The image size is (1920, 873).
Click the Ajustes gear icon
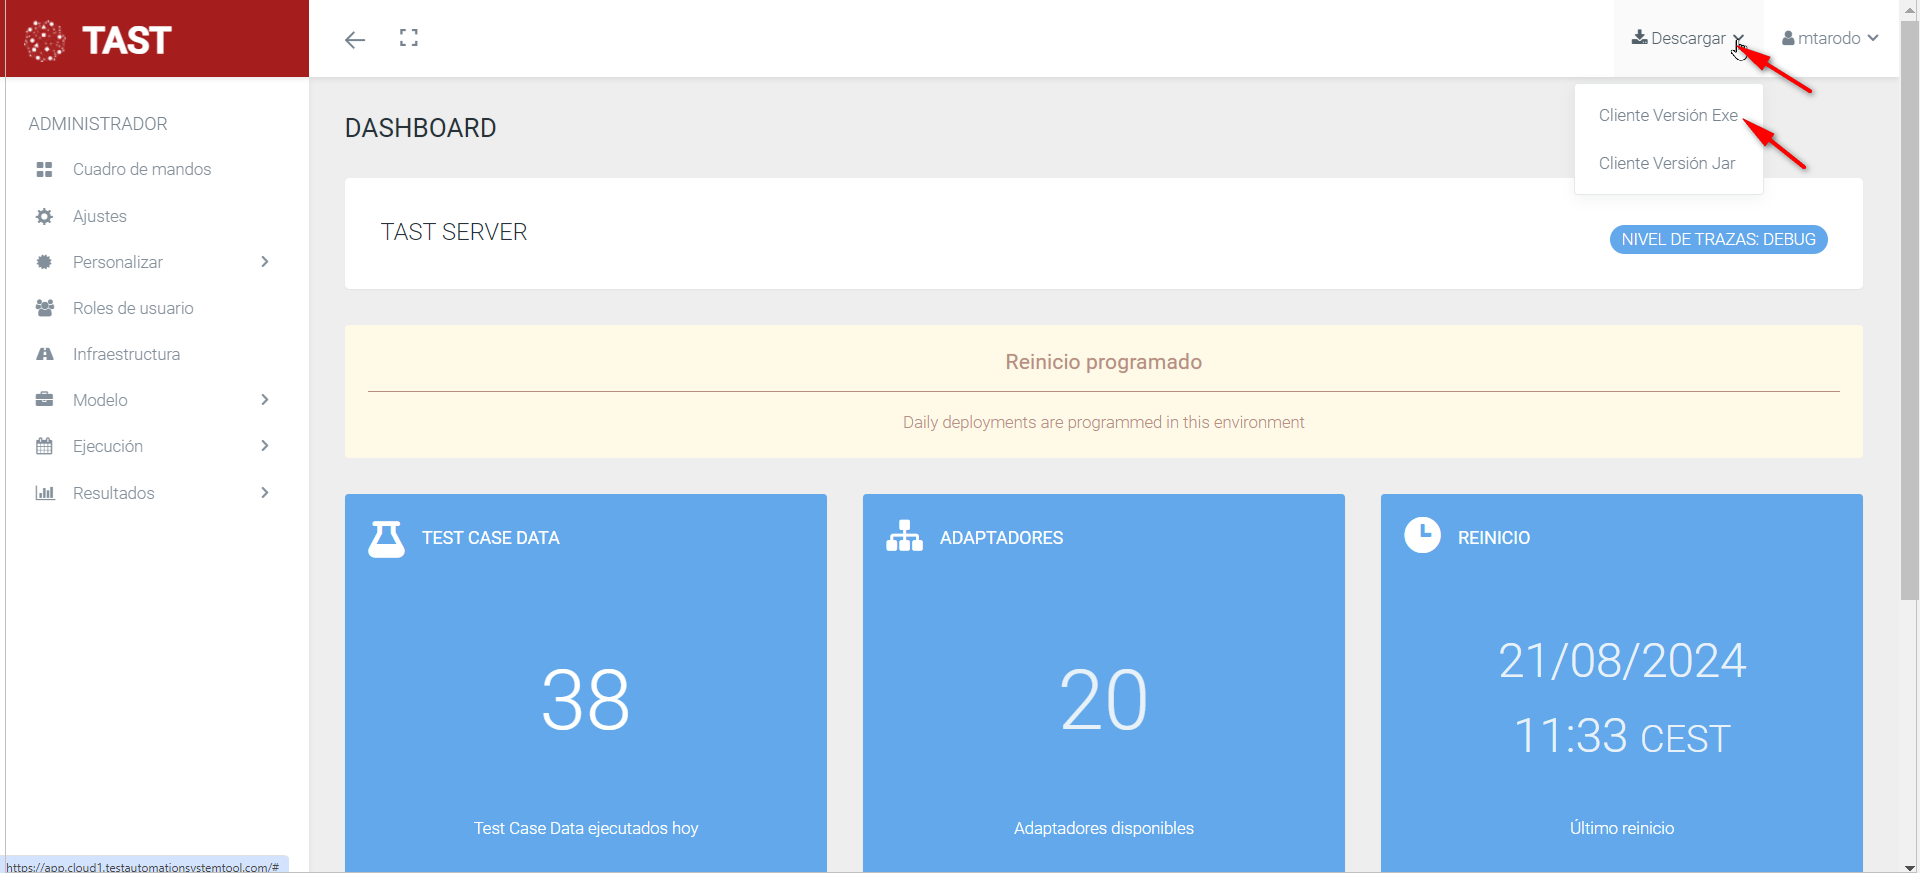44,216
